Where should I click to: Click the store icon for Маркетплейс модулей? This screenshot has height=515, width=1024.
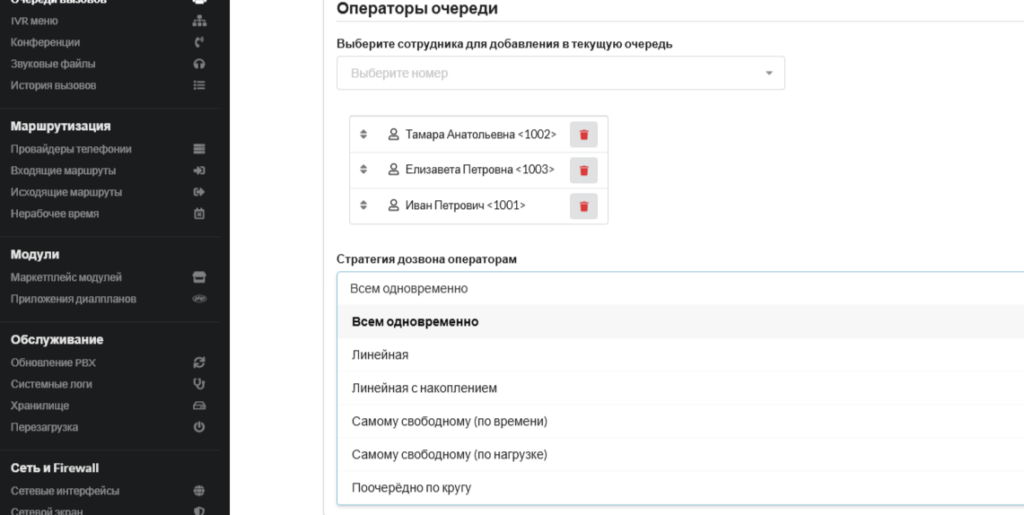coord(199,277)
